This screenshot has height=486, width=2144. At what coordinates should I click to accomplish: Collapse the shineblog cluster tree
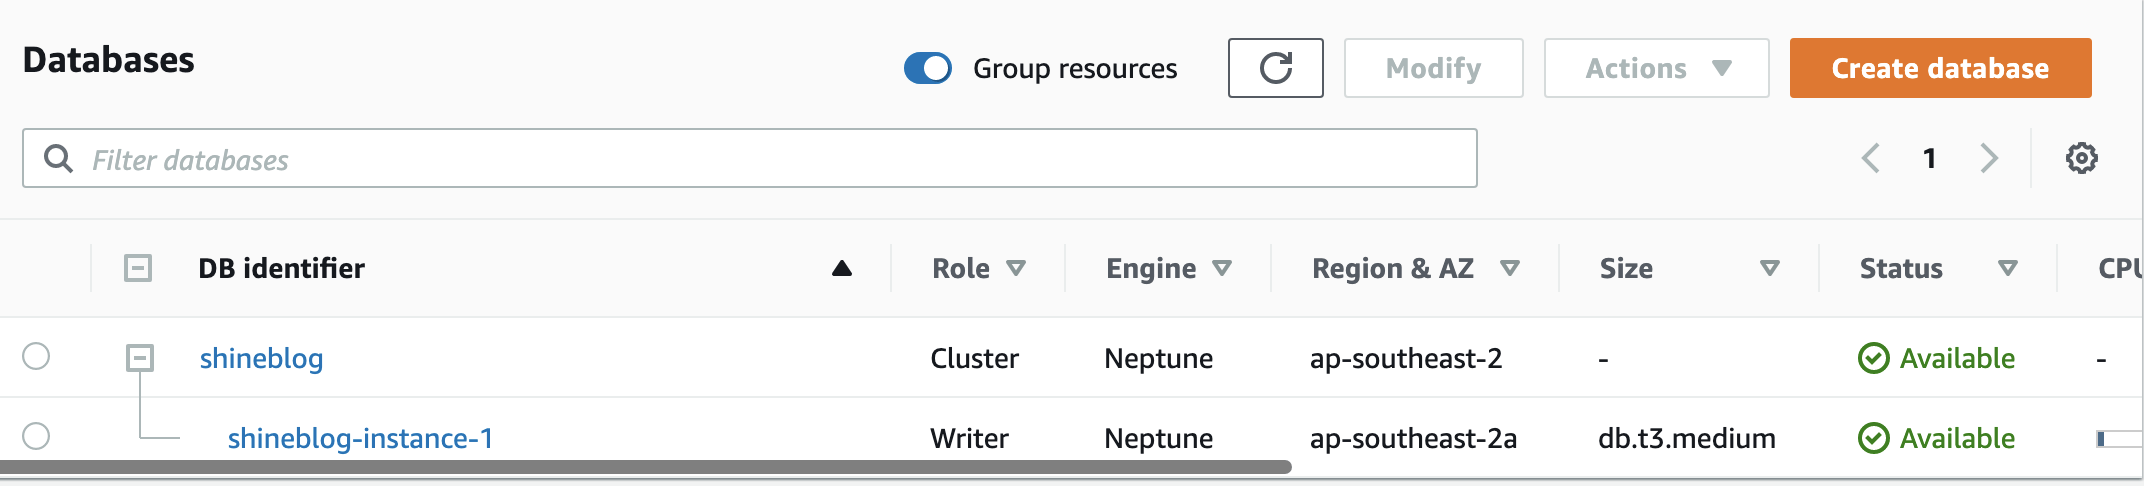140,358
